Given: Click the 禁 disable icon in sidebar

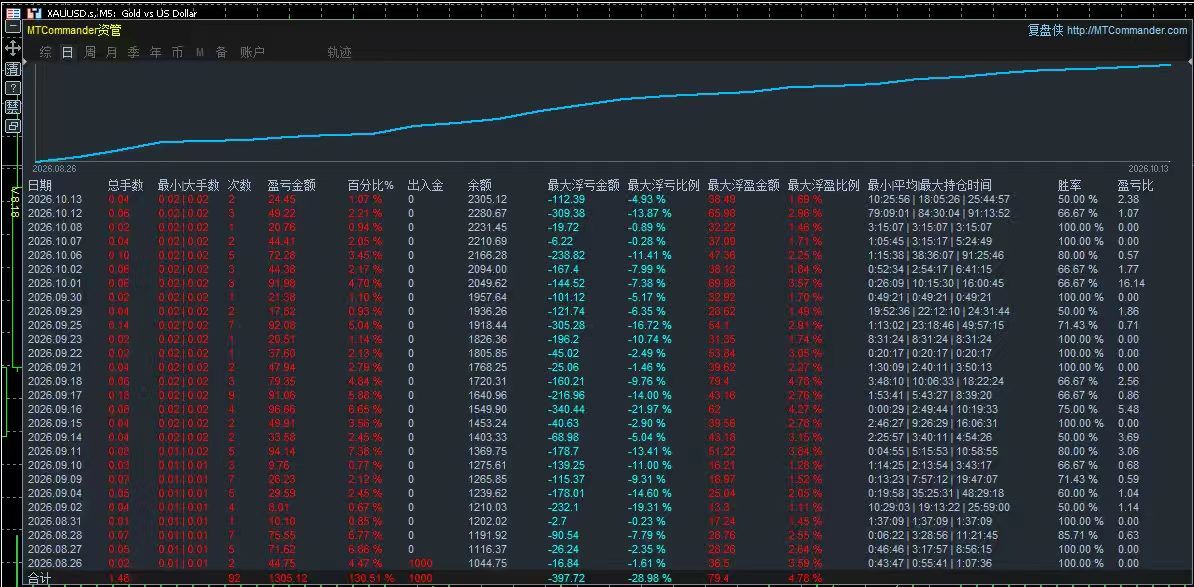Looking at the screenshot, I should pos(13,107).
